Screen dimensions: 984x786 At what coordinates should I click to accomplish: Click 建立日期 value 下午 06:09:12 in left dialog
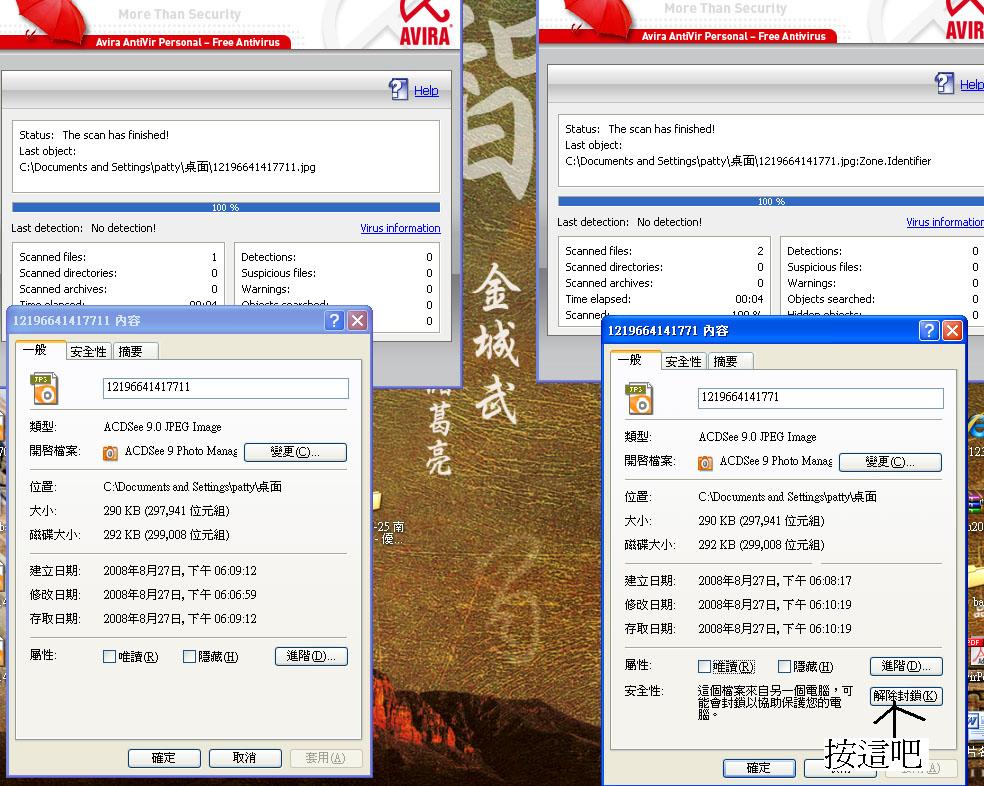[180, 571]
